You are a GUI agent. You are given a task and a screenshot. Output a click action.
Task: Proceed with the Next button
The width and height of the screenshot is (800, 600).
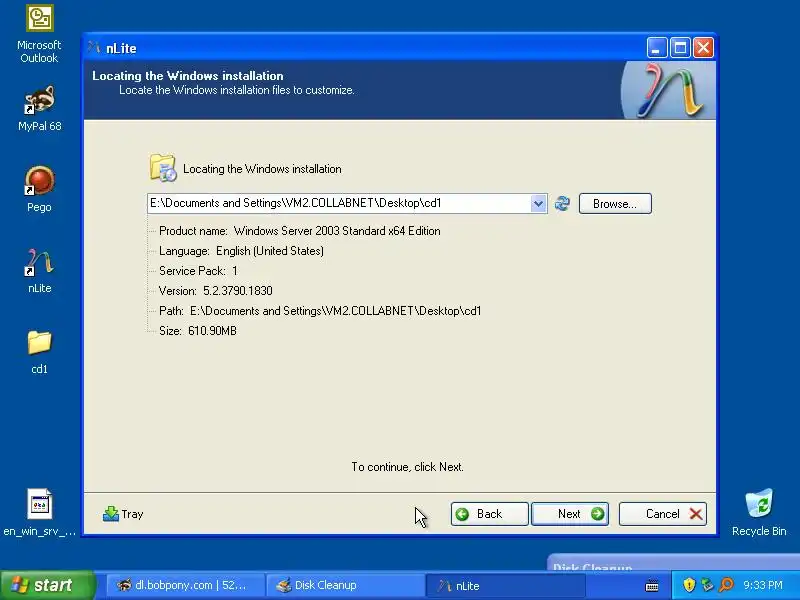coord(570,514)
